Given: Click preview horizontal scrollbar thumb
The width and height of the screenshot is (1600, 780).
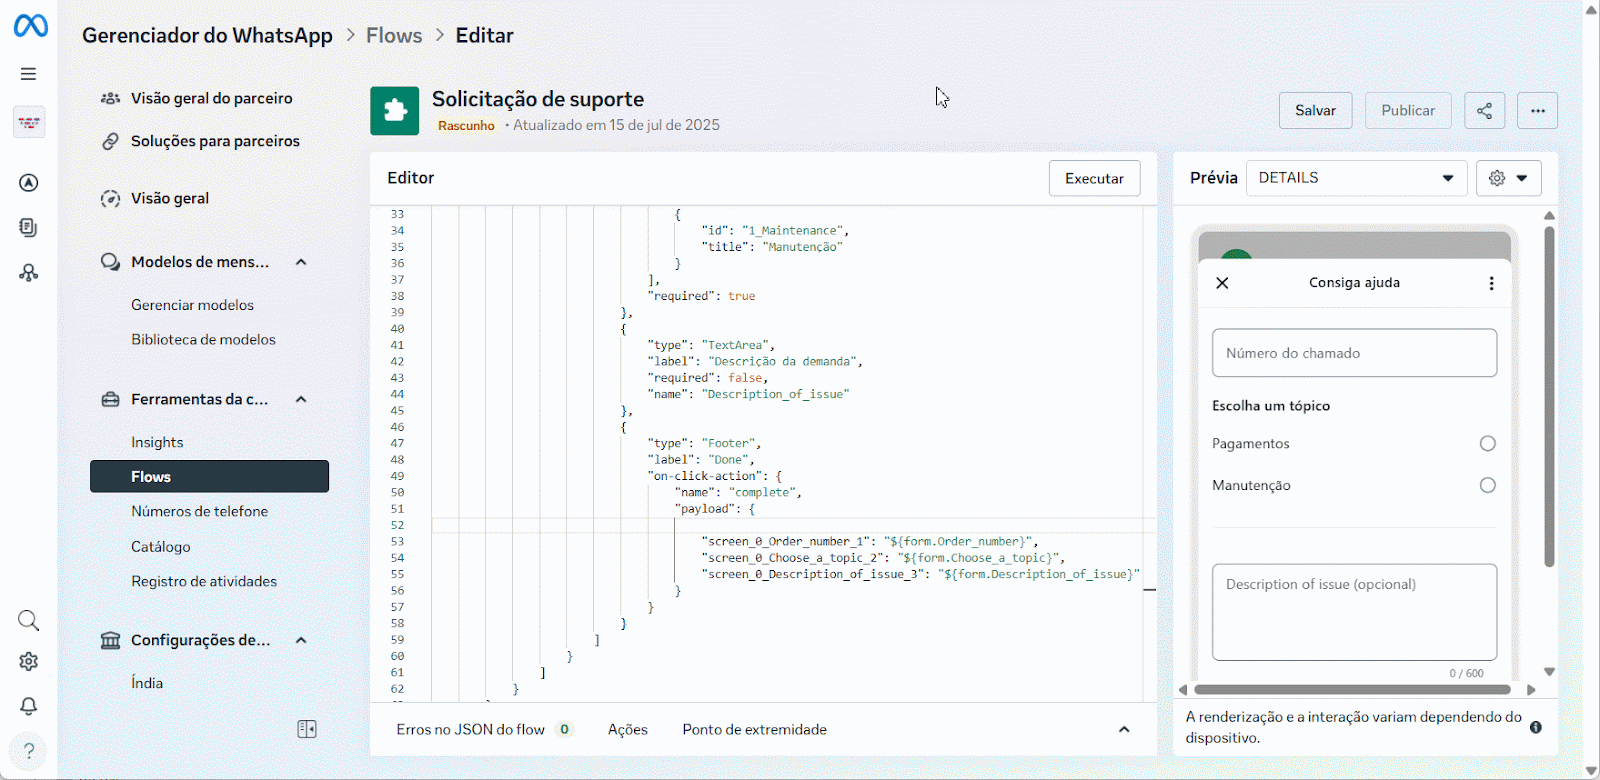Looking at the screenshot, I should click(1352, 689).
